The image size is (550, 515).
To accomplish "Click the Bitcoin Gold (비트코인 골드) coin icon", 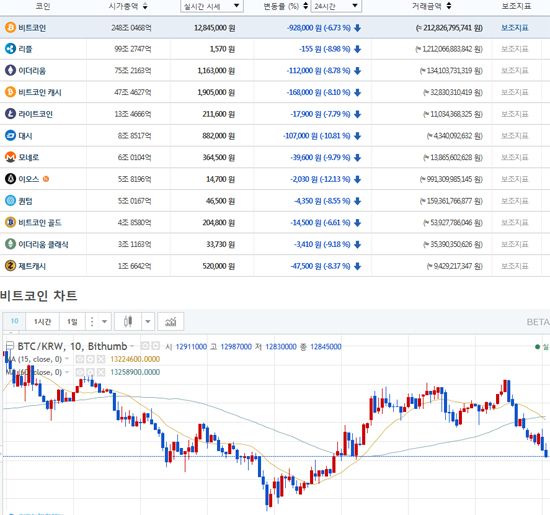I will tap(10, 222).
